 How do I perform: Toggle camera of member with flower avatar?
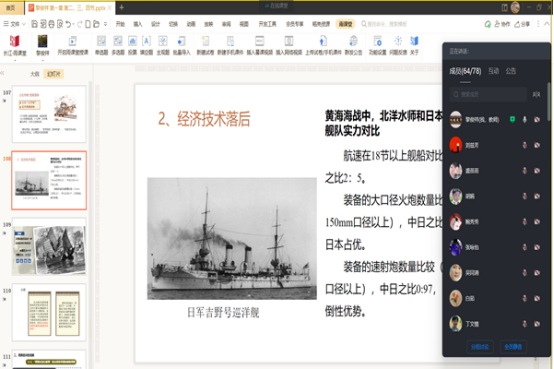pos(537,298)
